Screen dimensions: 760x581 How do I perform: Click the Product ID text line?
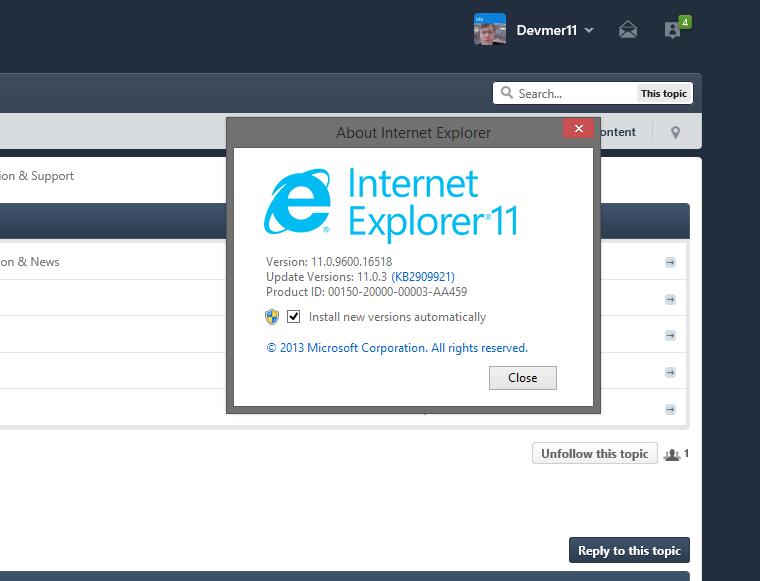click(x=366, y=292)
